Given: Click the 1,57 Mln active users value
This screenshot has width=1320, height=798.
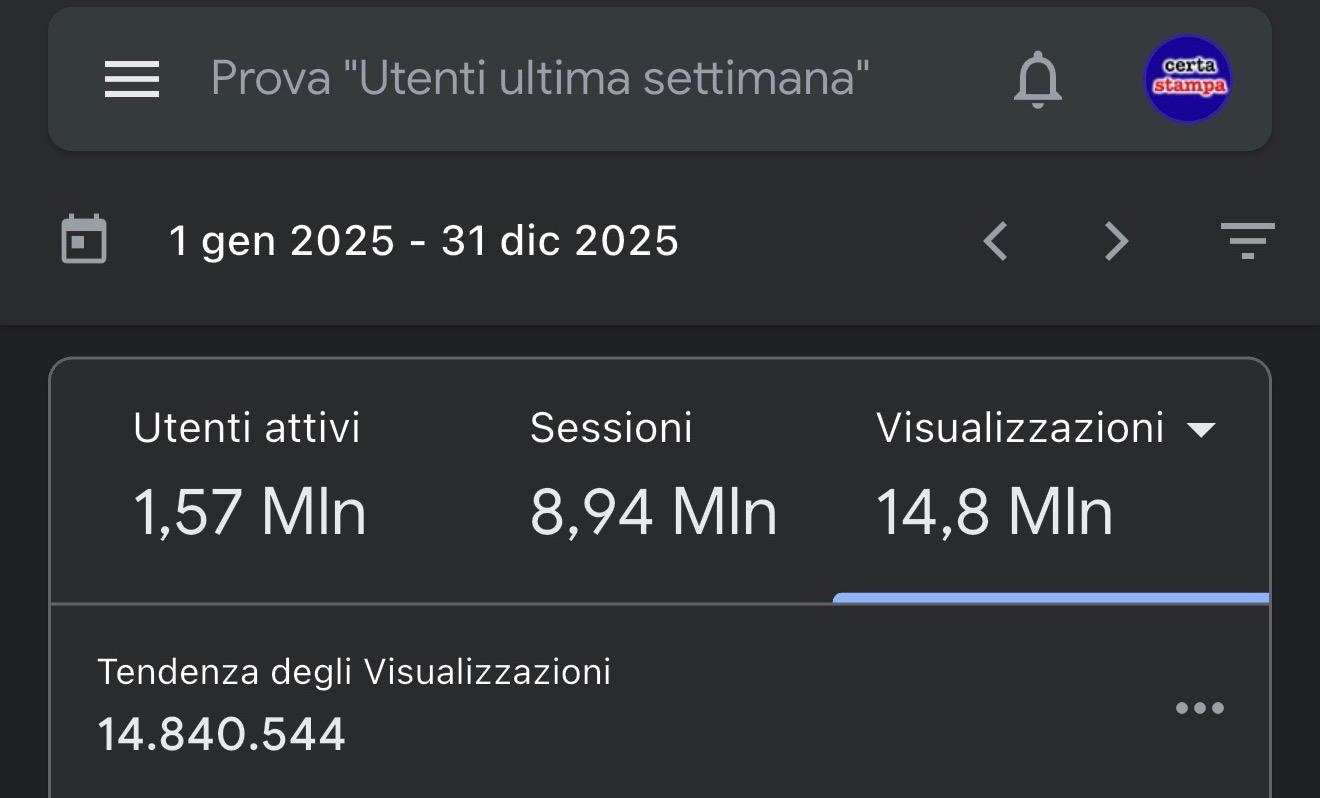Looking at the screenshot, I should click(250, 512).
